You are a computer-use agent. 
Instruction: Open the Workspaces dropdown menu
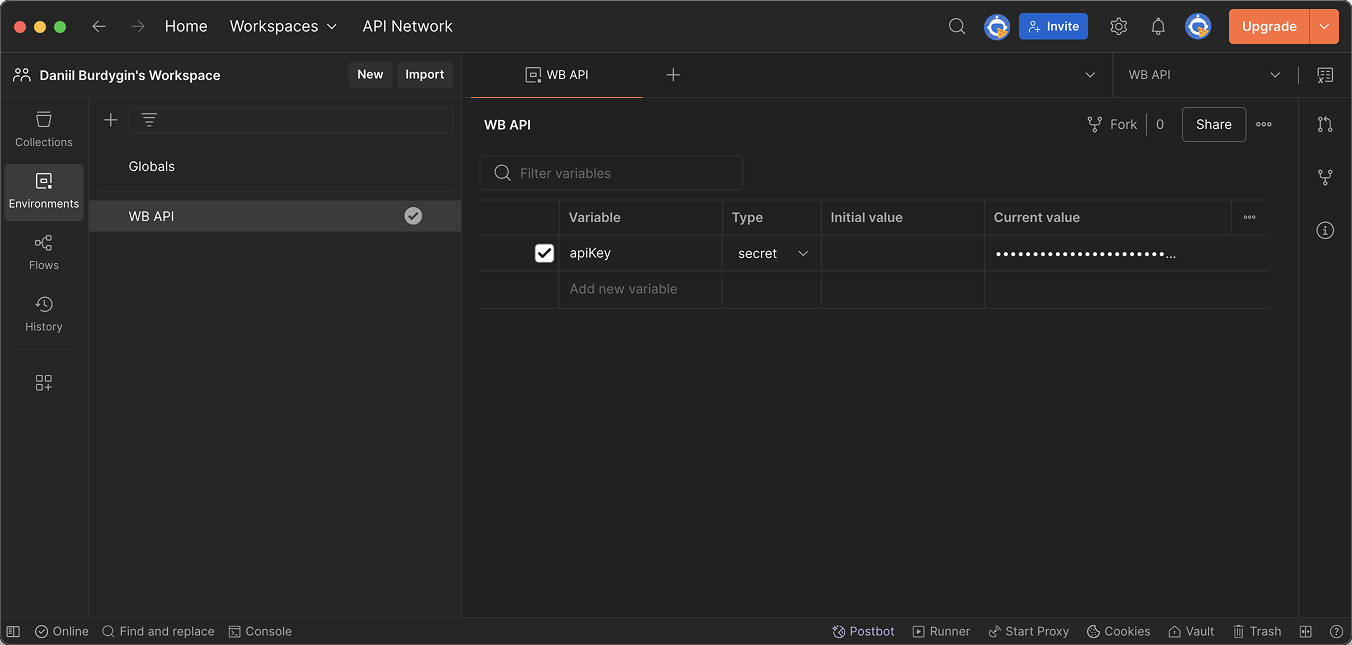coord(283,26)
